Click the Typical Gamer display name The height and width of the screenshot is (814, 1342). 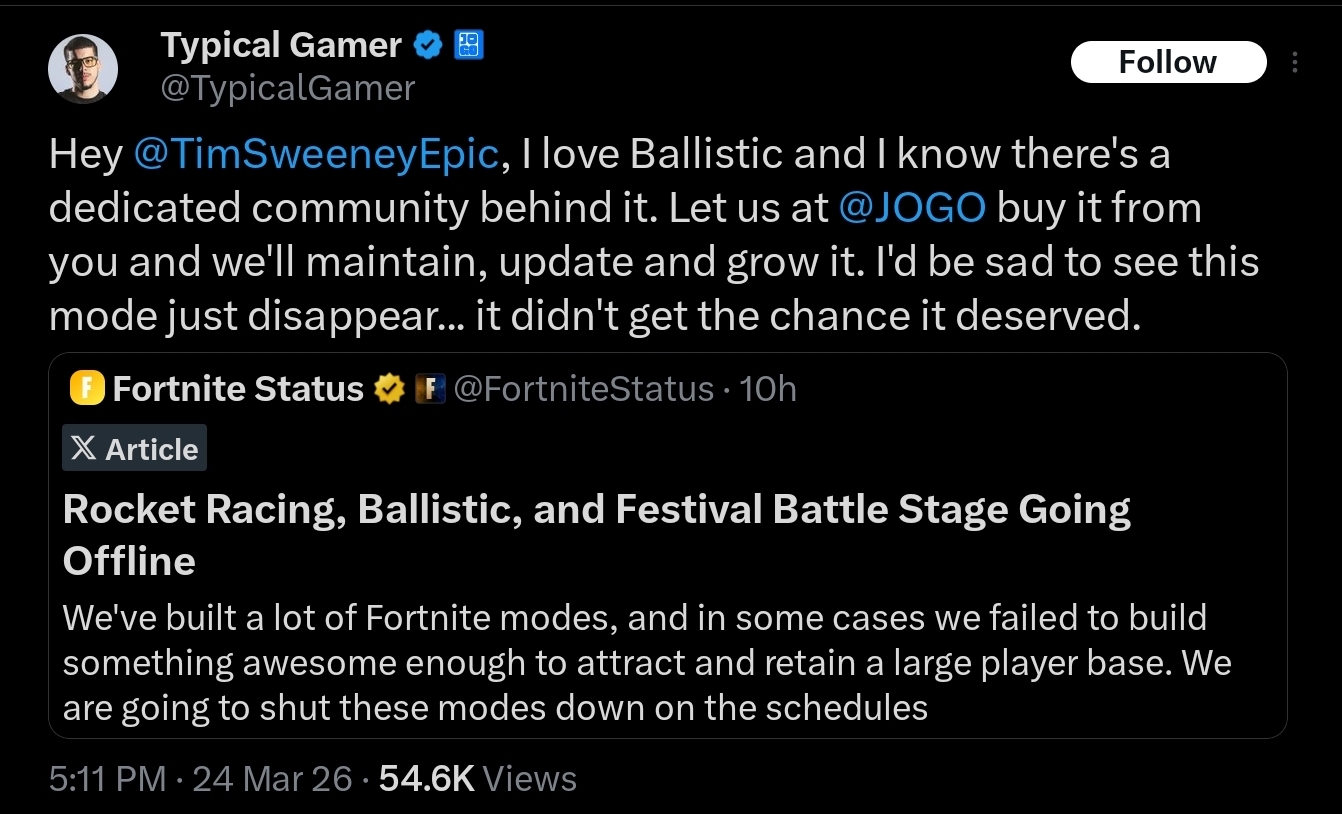281,45
